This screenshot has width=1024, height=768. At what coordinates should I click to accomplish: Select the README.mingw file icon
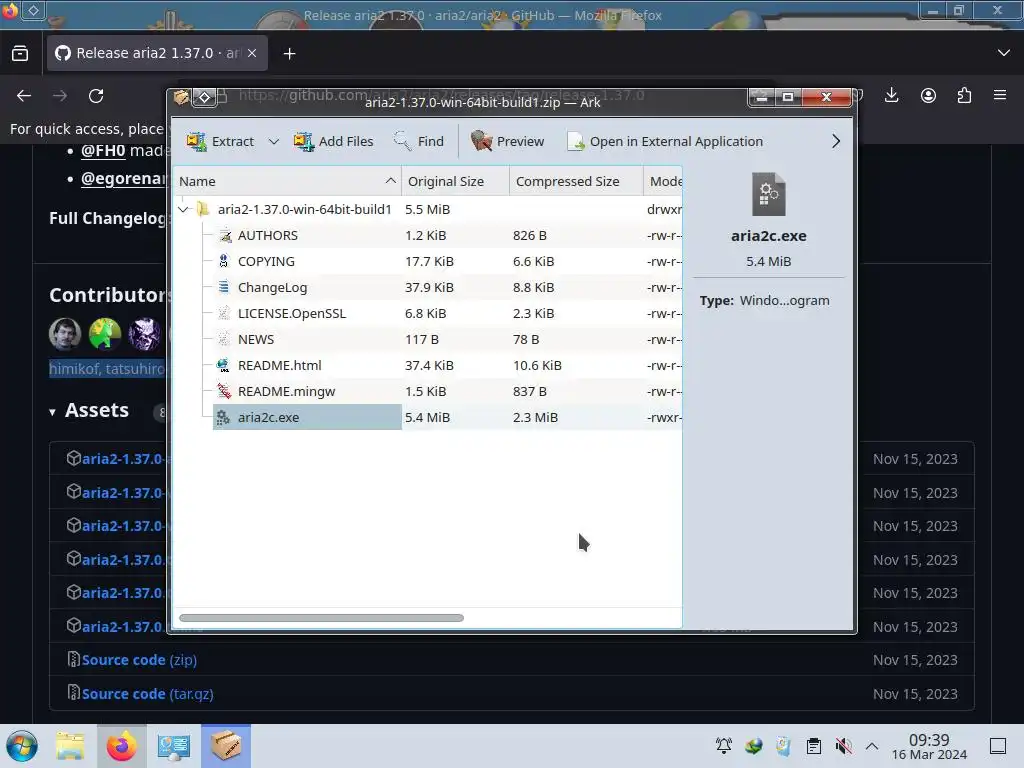(224, 392)
